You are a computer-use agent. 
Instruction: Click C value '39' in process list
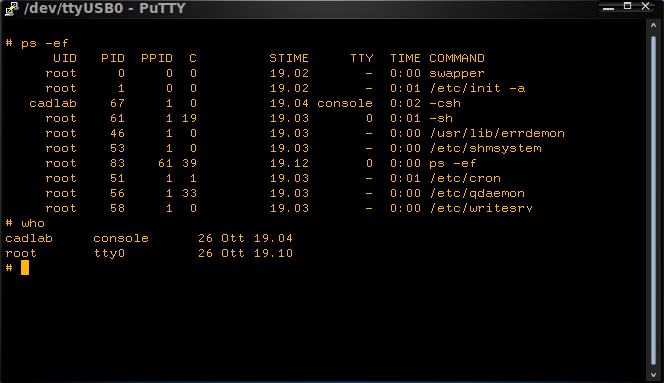click(189, 163)
